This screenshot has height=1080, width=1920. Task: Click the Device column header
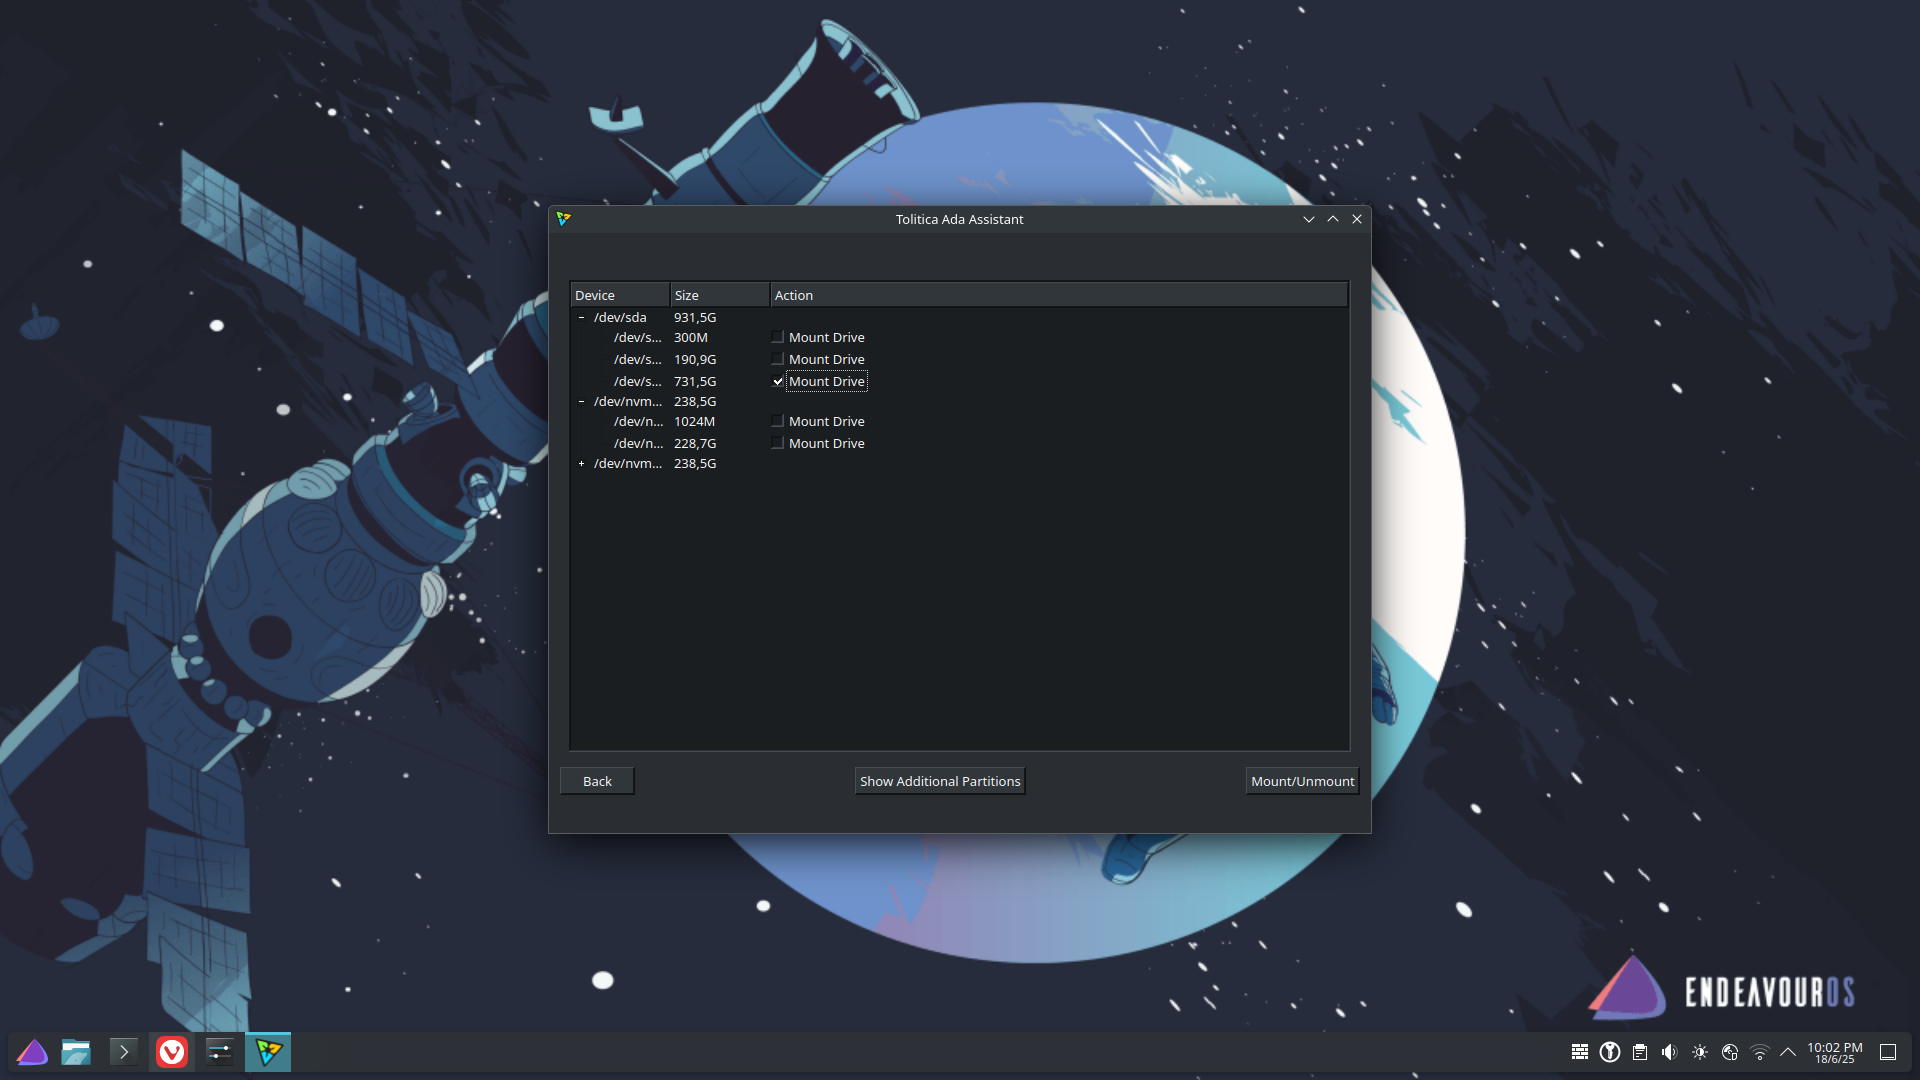(618, 295)
